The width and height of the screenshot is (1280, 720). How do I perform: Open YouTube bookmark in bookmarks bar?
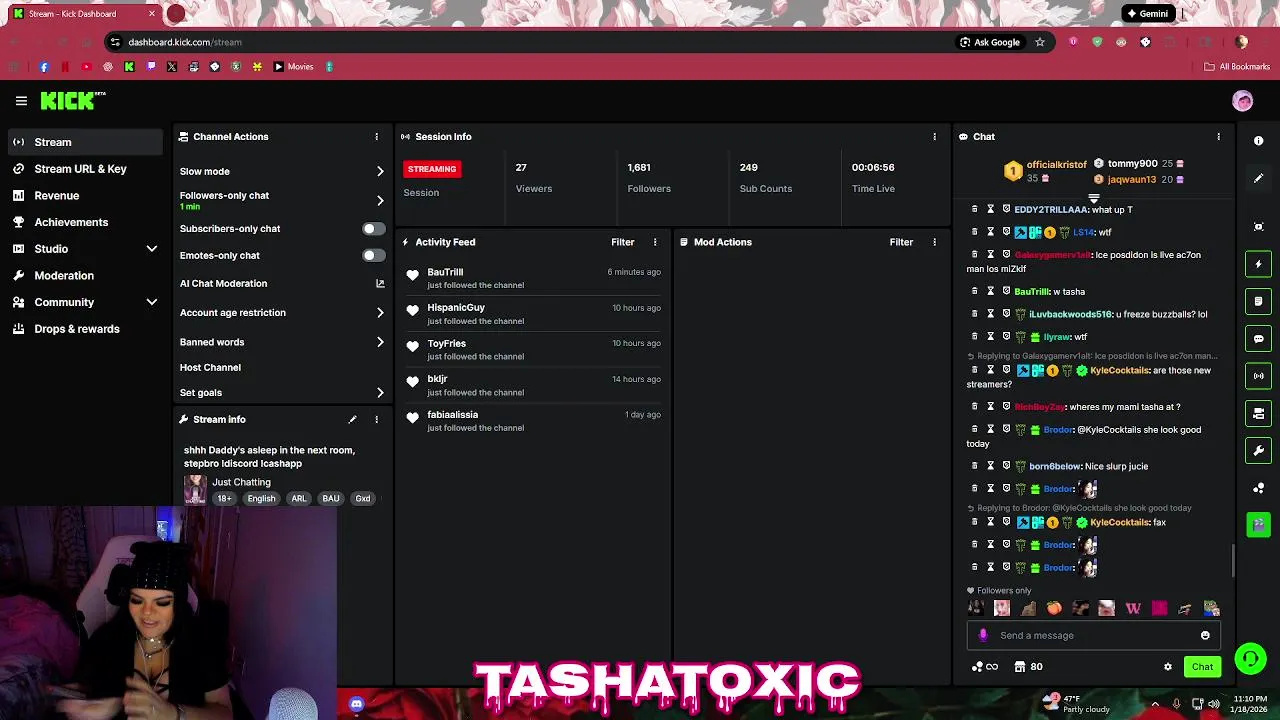[x=86, y=67]
